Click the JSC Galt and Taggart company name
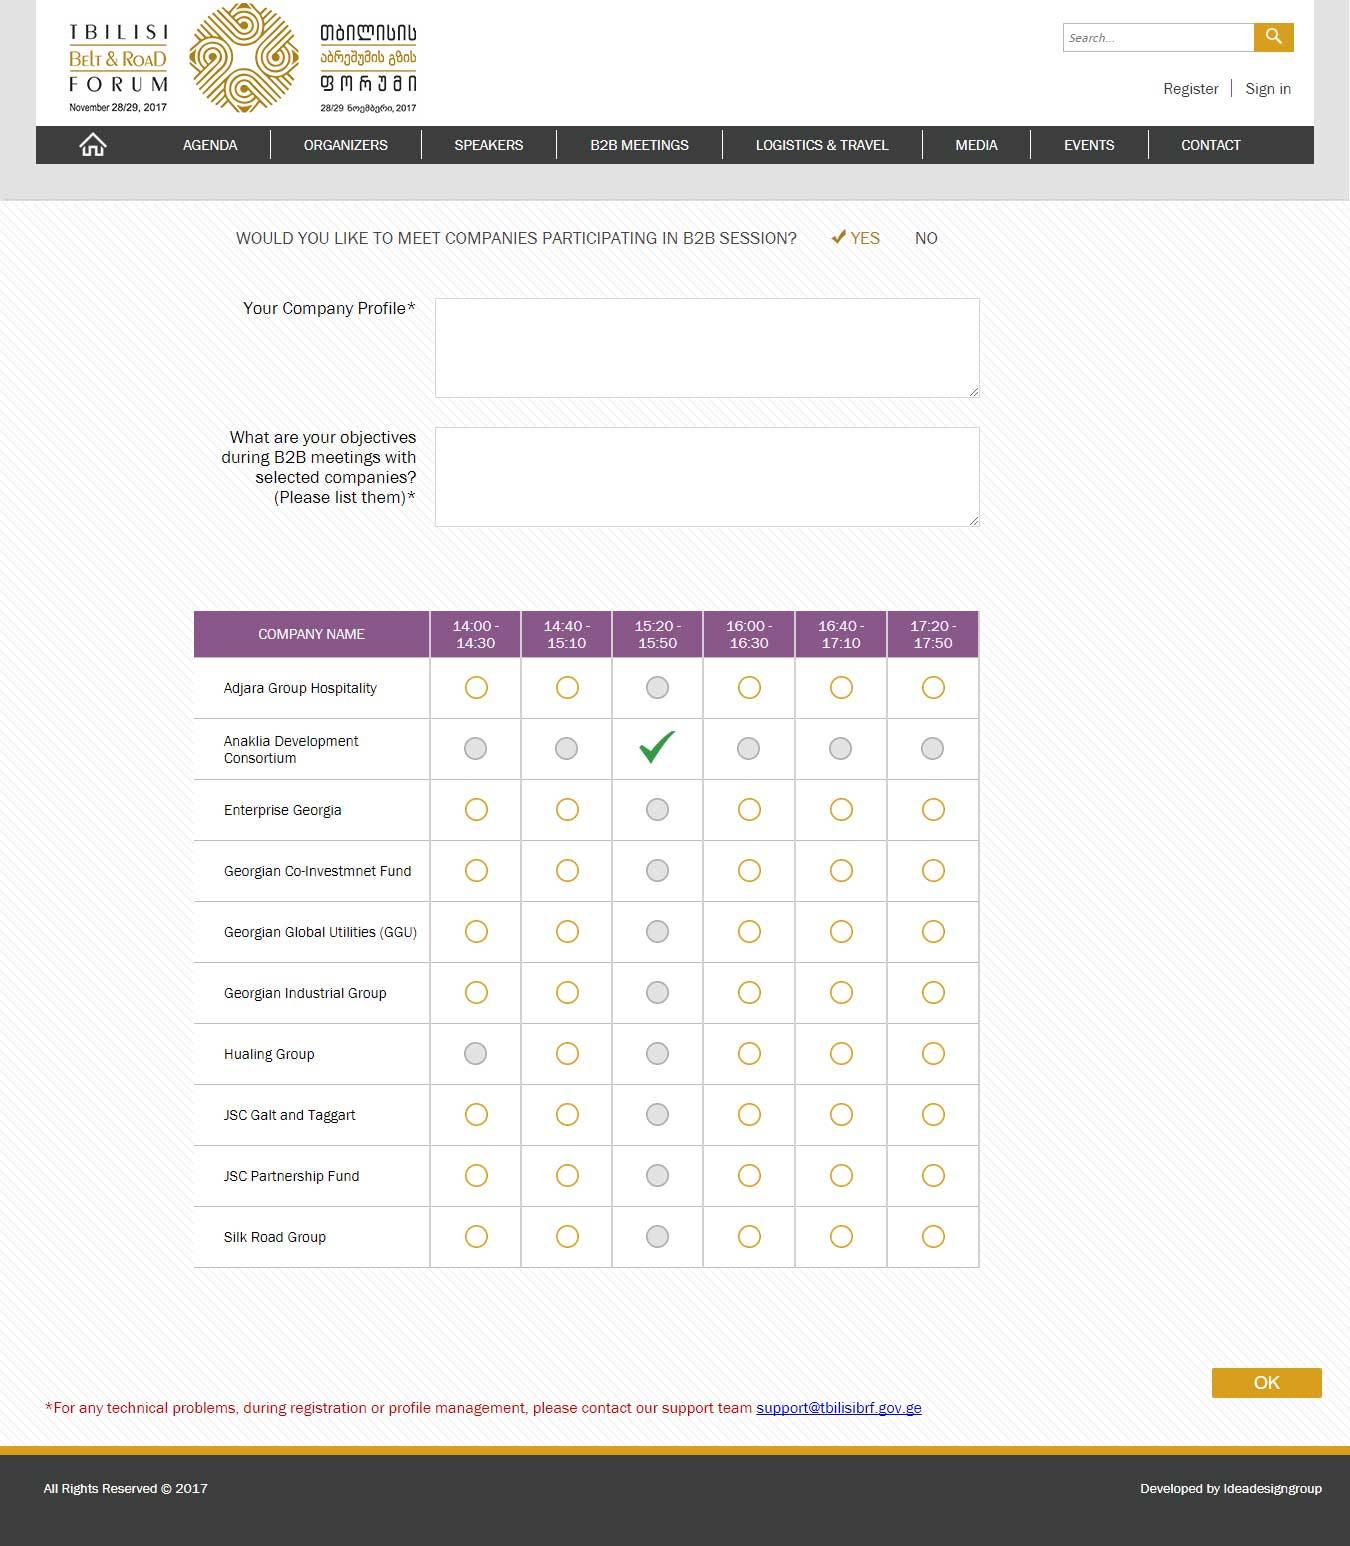 [290, 1115]
